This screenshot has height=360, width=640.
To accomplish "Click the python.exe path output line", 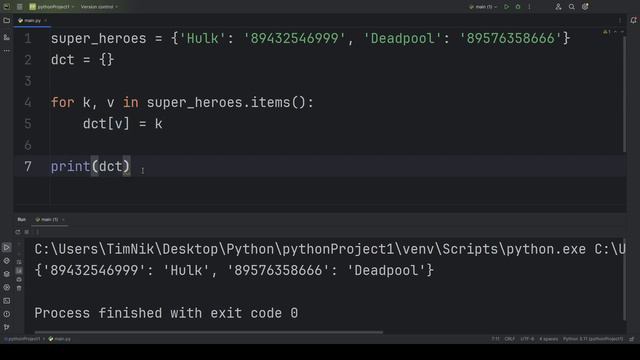I will 330,249.
